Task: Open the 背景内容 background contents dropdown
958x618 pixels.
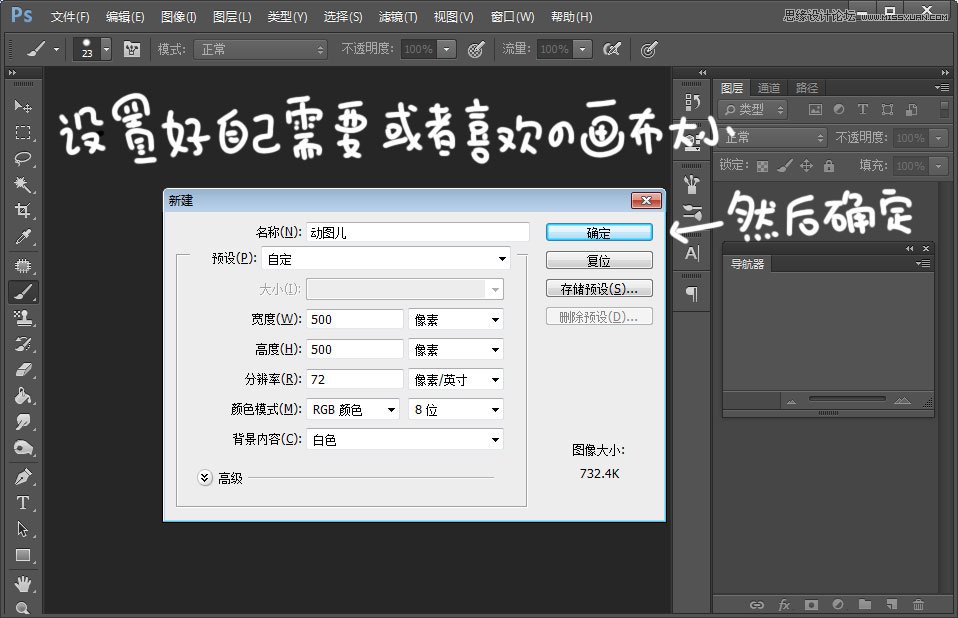Action: pyautogui.click(x=405, y=440)
